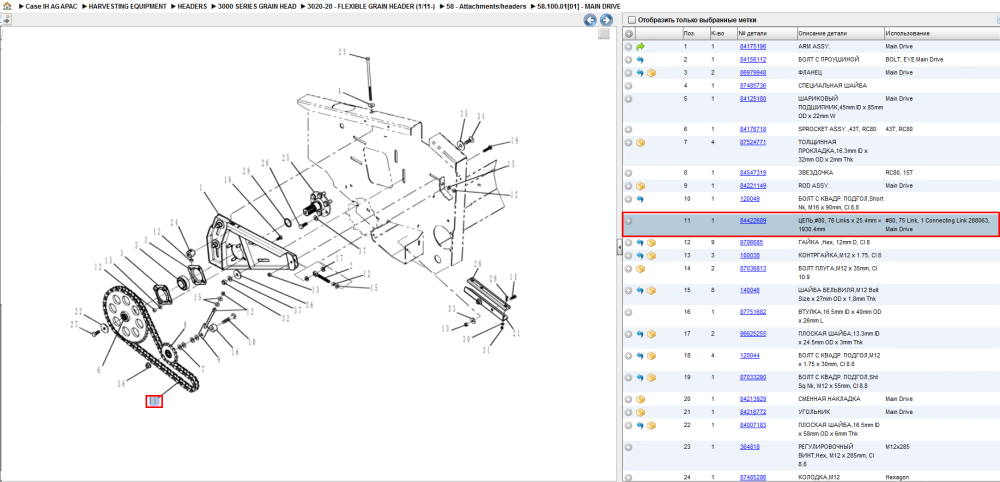The width and height of the screenshot is (1000, 482).
Task: Select the highlighted callout 11 in diagram
Action: 154,401
